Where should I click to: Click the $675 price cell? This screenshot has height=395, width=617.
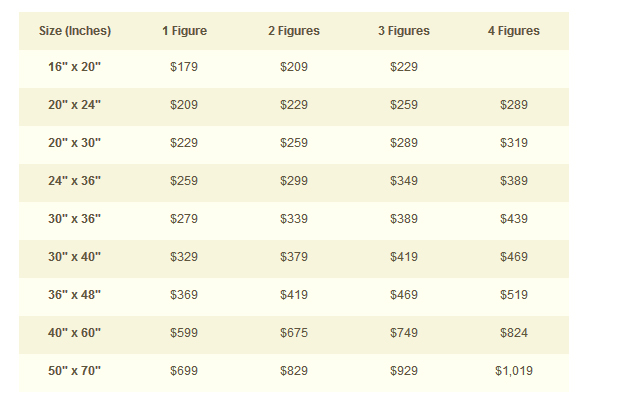[294, 333]
